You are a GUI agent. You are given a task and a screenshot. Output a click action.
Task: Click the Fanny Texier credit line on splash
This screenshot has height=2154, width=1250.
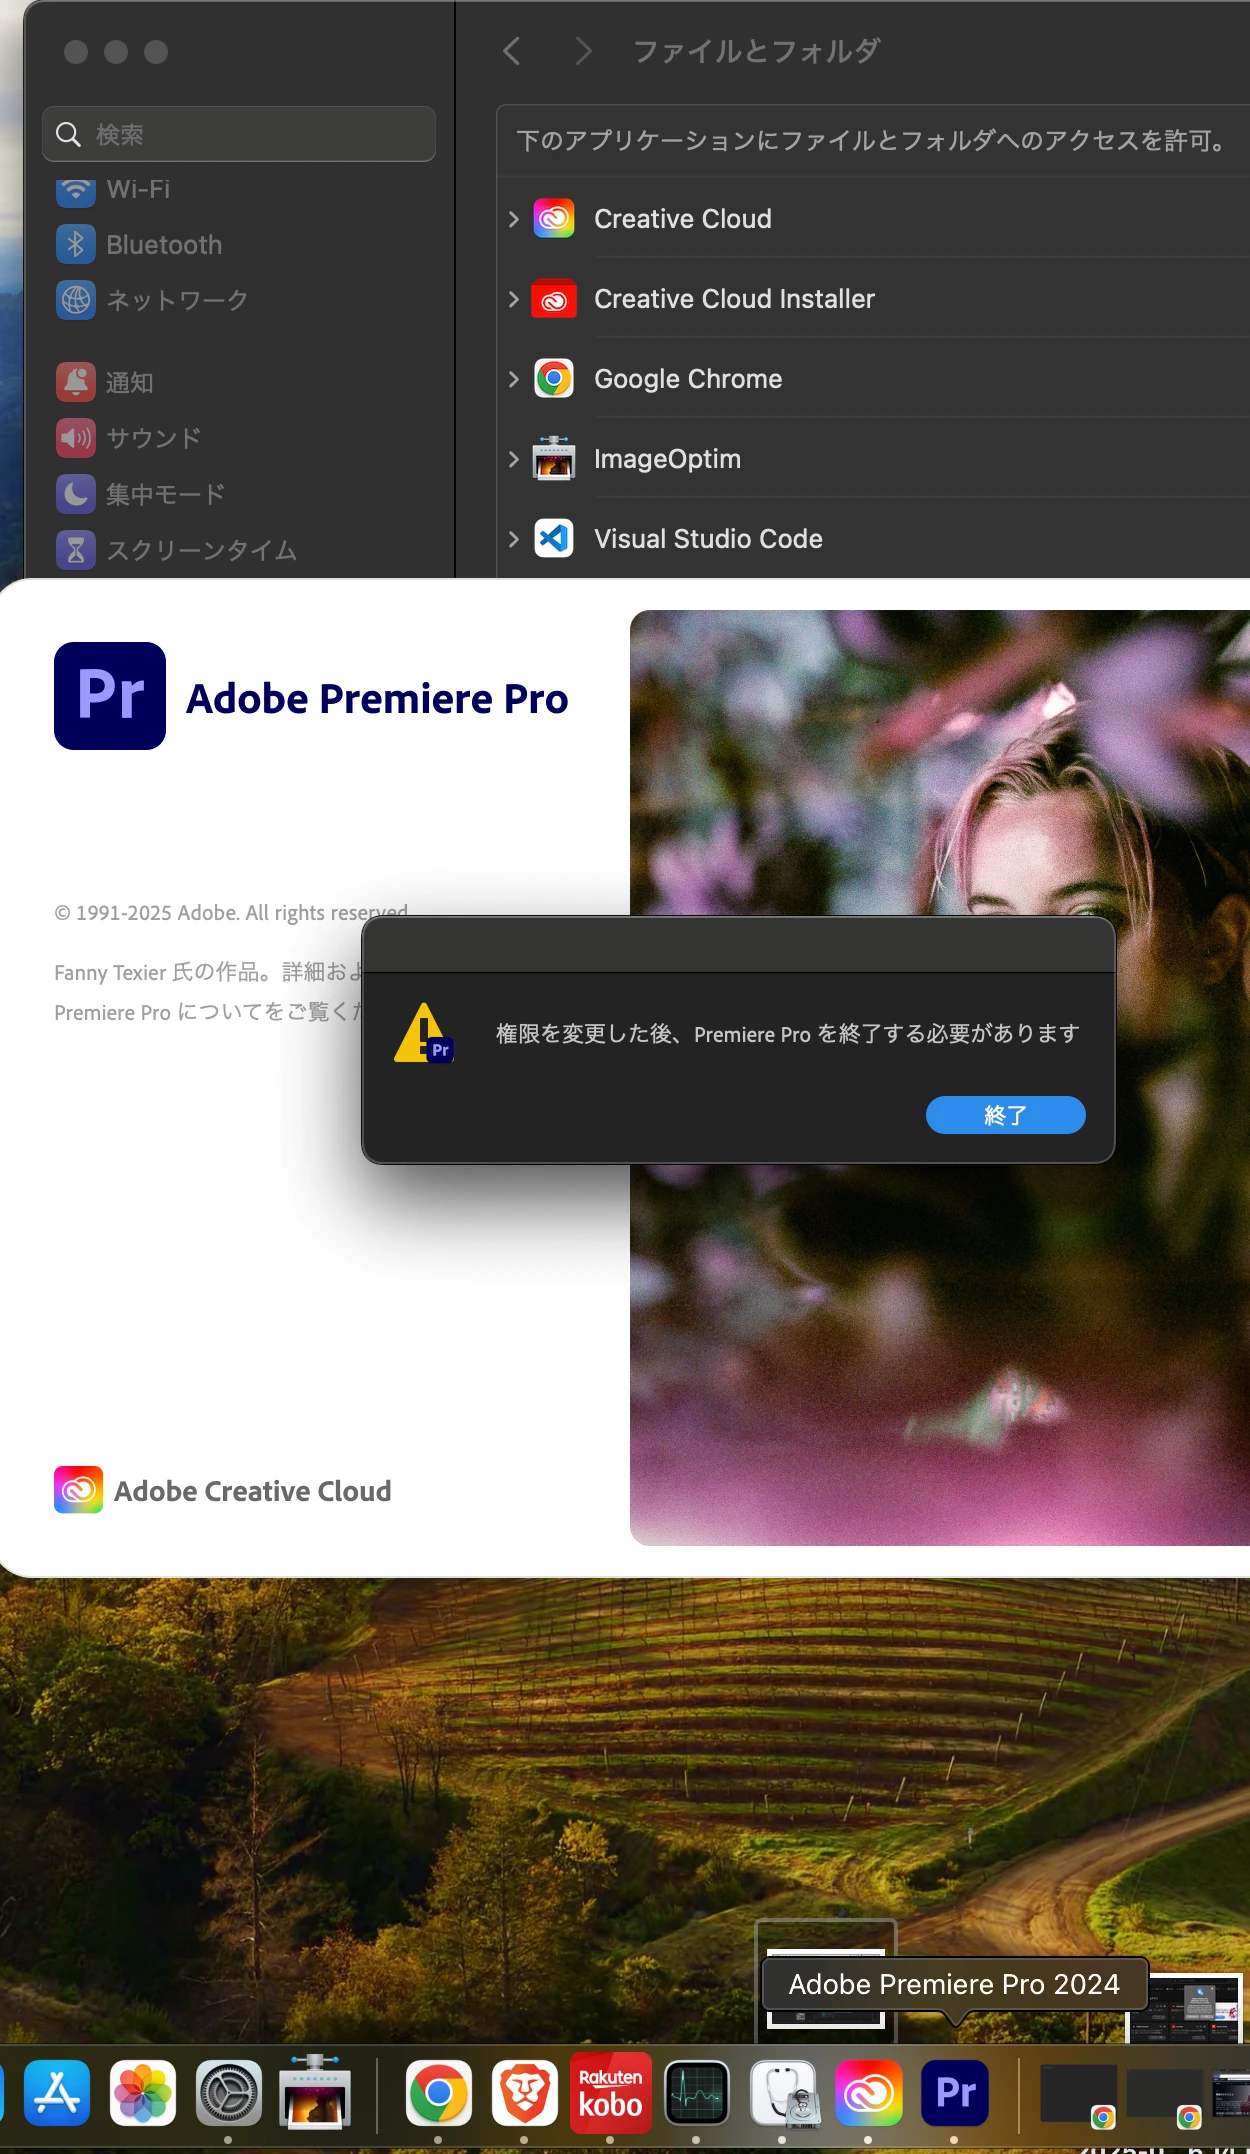pyautogui.click(x=208, y=972)
